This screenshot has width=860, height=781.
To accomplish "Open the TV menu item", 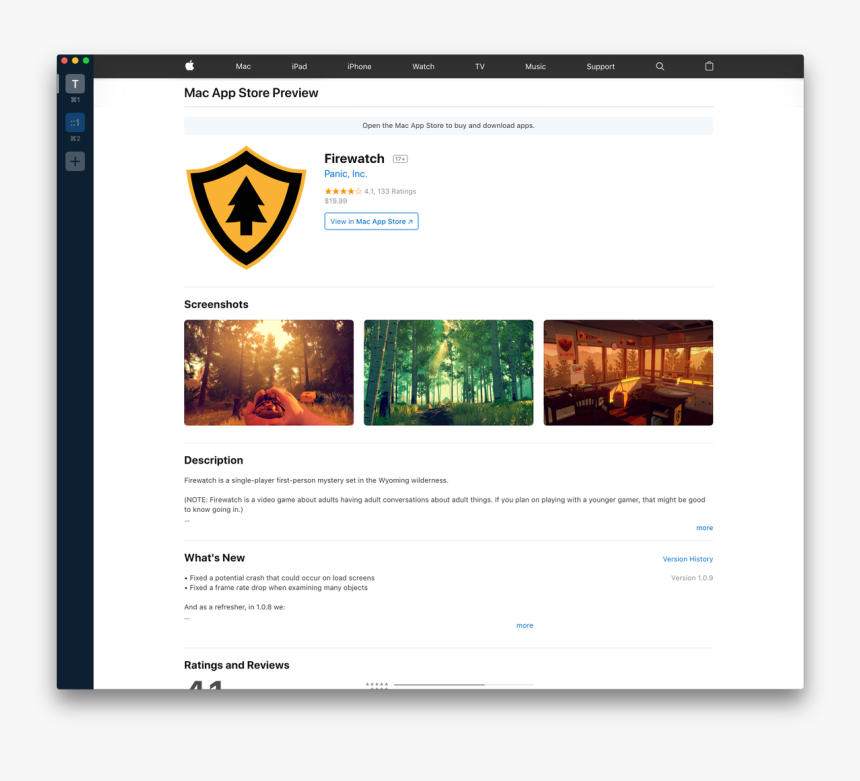I will point(479,66).
